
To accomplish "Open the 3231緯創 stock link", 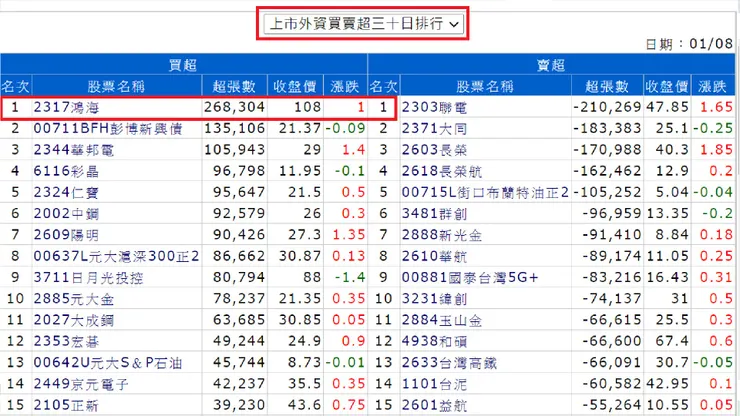I will [x=435, y=299].
